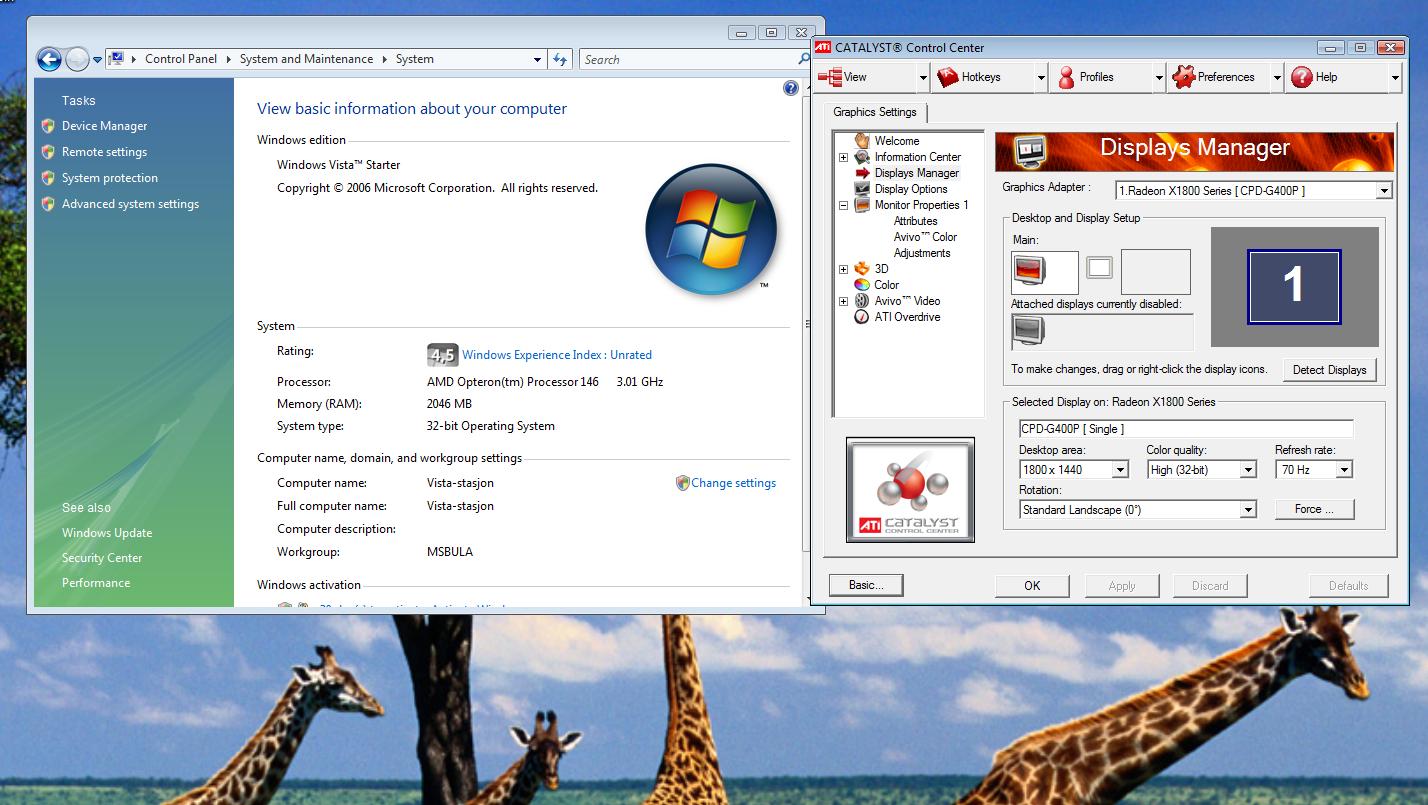Open Windows Update under See also

tap(107, 533)
